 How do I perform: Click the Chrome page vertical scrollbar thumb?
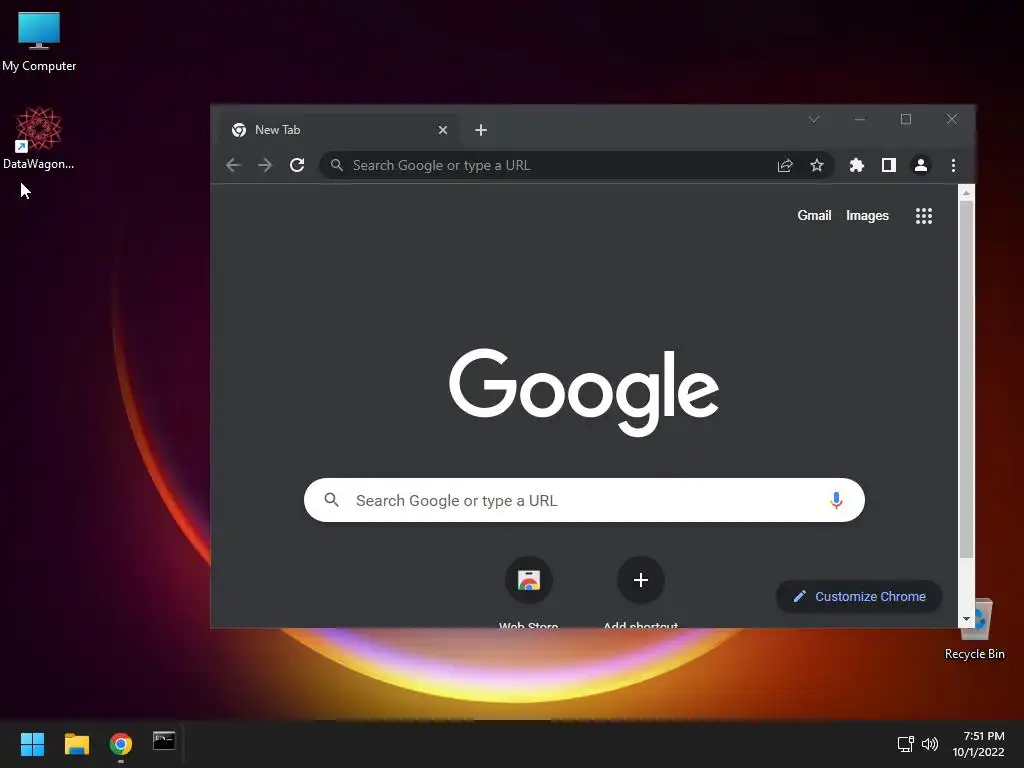click(x=967, y=379)
